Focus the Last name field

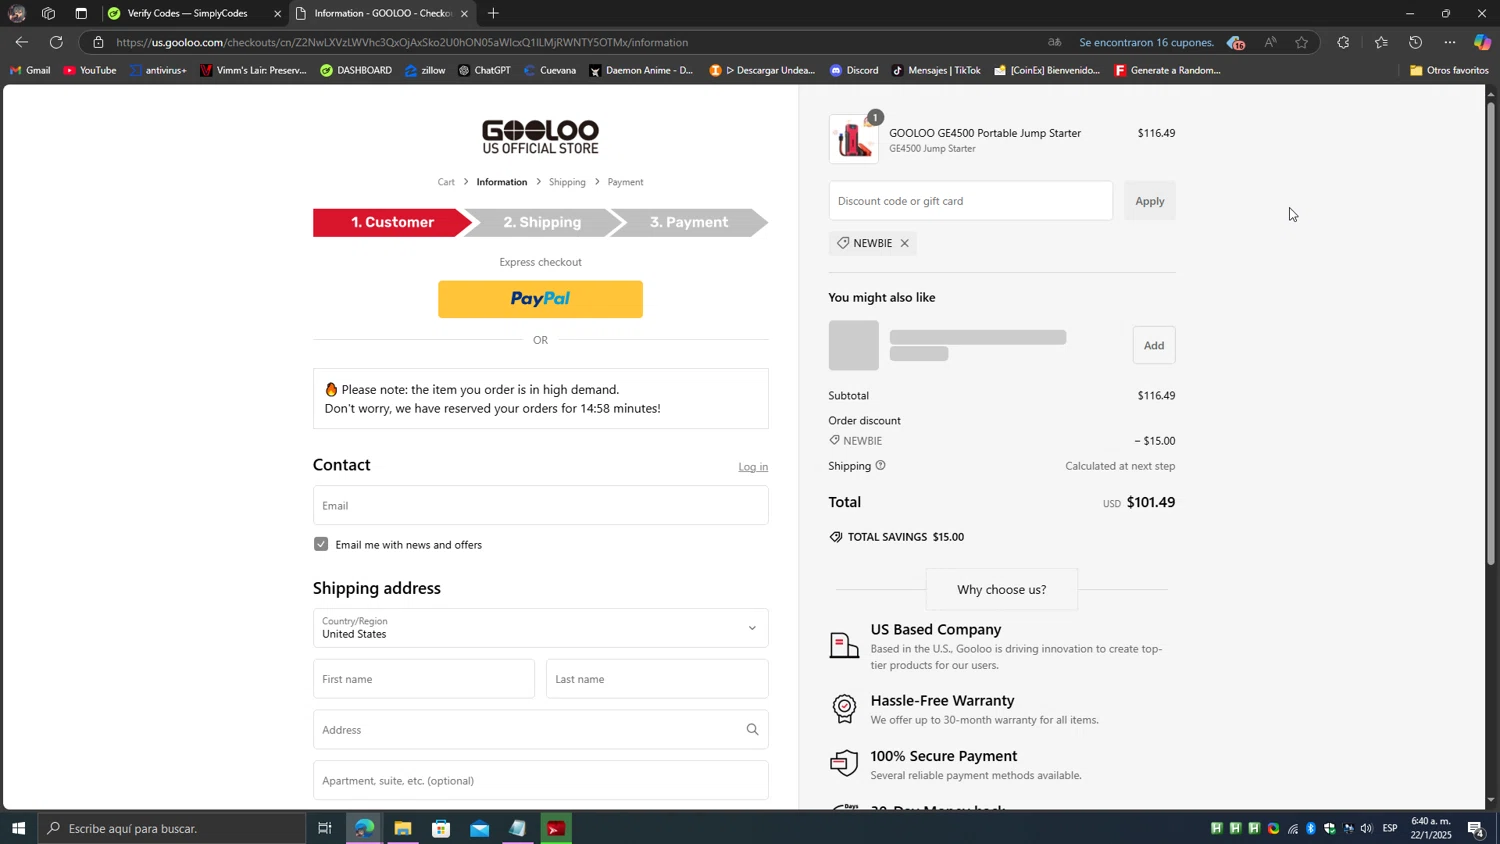click(x=657, y=679)
